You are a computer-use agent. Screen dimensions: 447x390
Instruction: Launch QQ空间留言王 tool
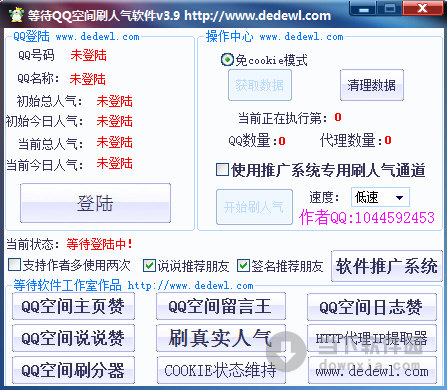(x=221, y=306)
